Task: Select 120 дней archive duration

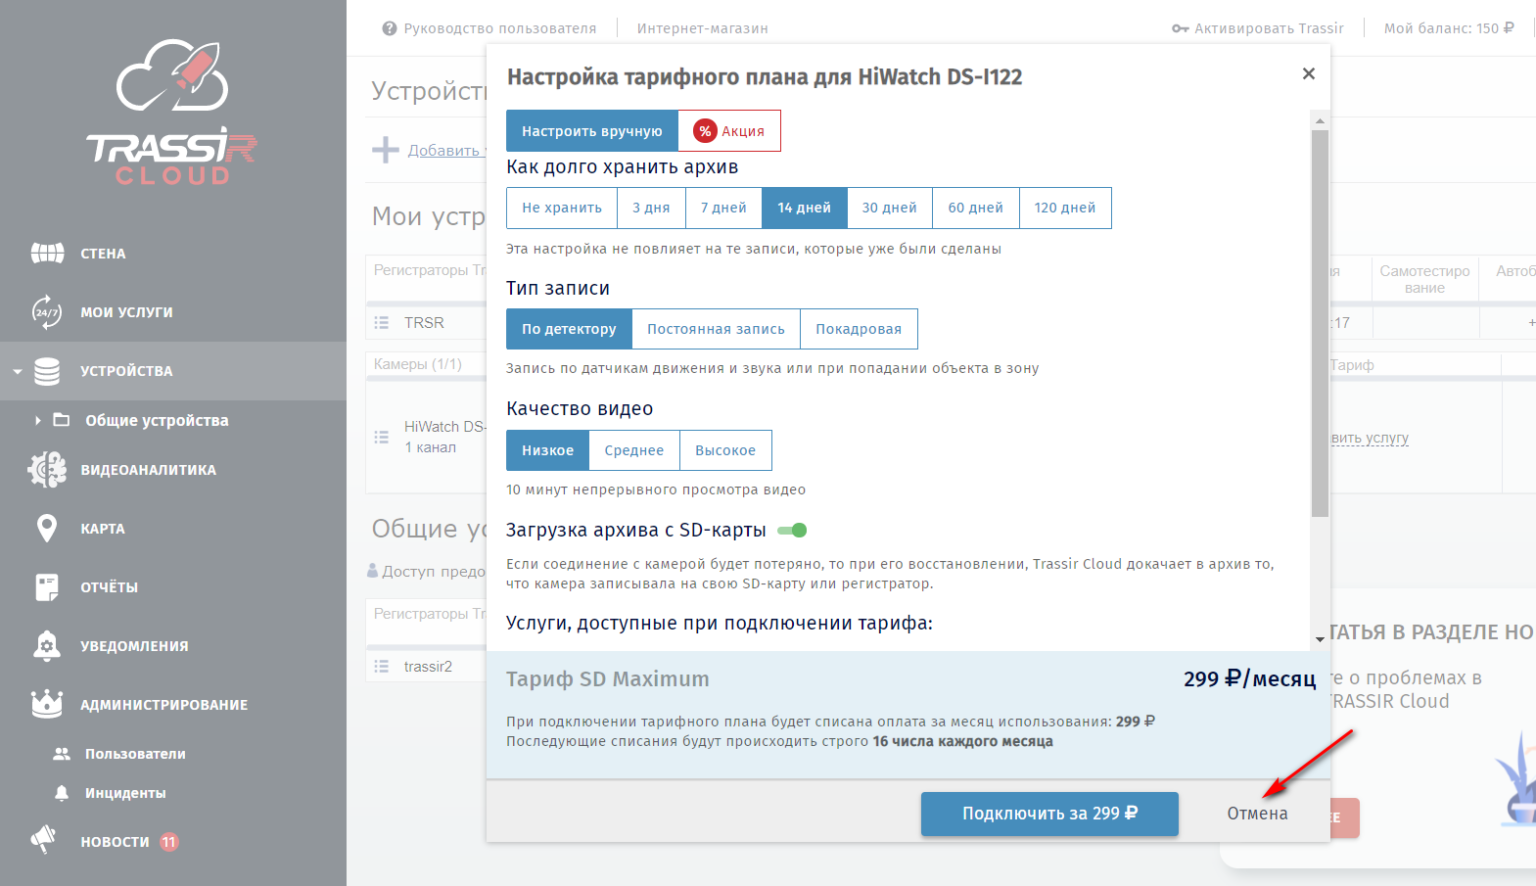Action: (1065, 208)
